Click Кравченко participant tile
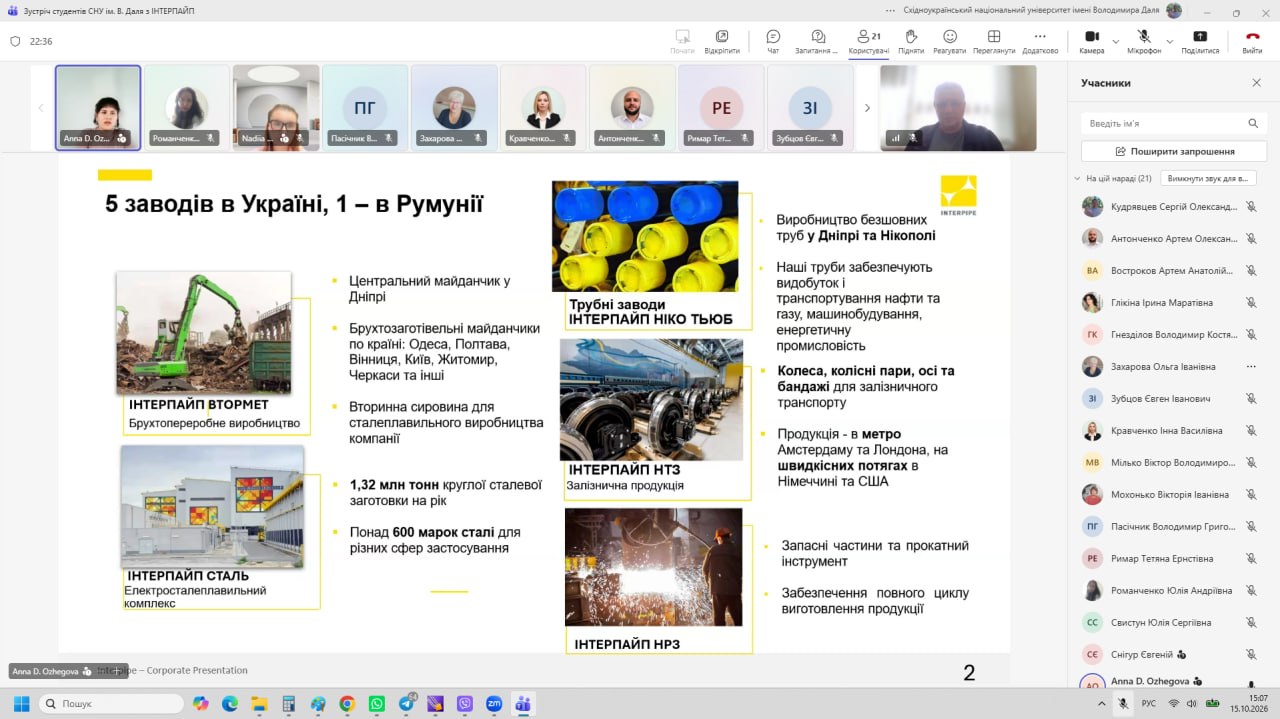The height and width of the screenshot is (719, 1280). [543, 108]
